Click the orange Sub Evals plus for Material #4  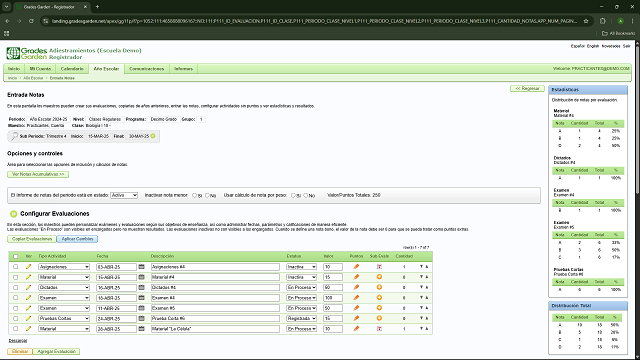coord(379,277)
